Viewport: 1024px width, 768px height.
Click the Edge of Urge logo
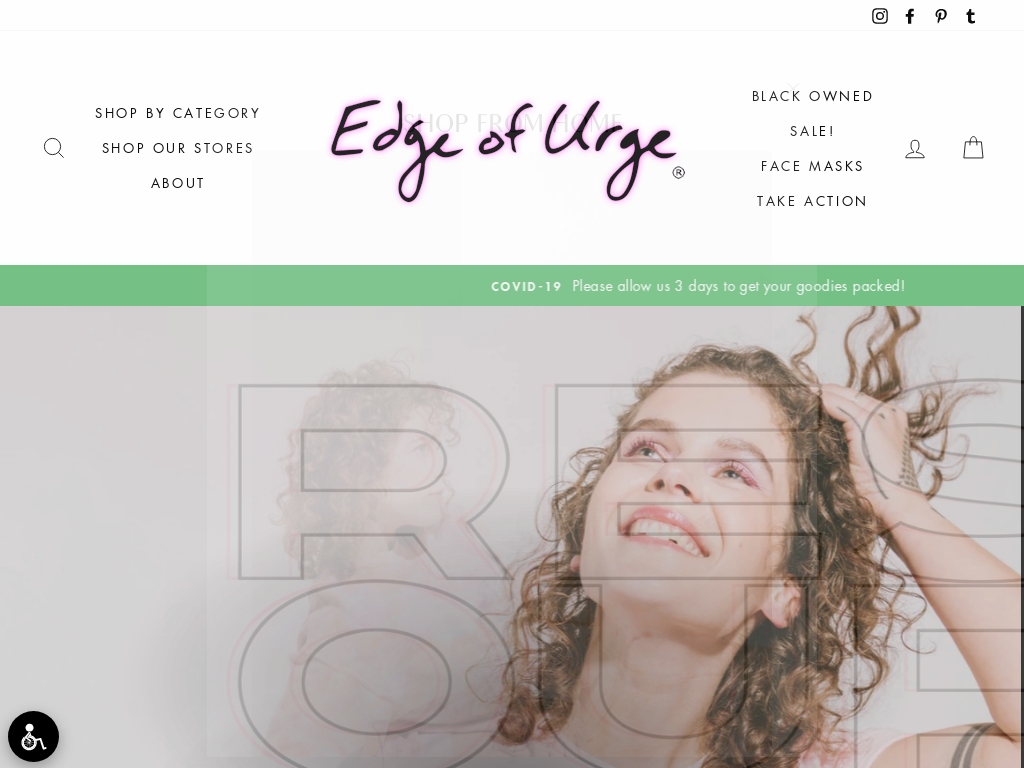click(507, 150)
